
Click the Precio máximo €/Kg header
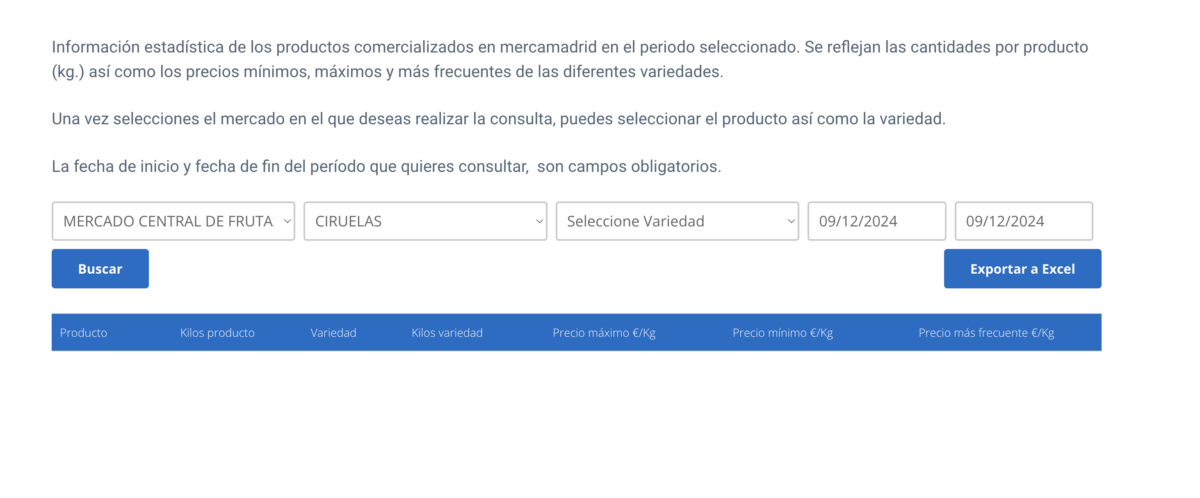point(604,333)
